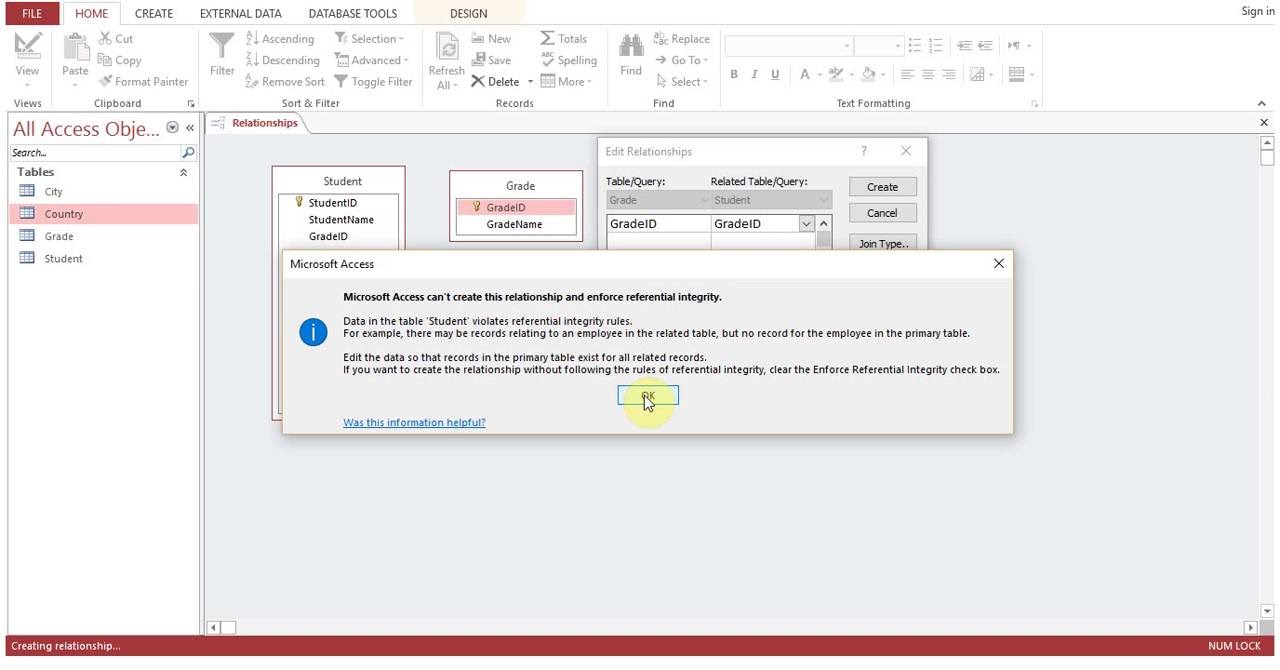Click the Paste icon
1280x670 pixels.
point(75,46)
